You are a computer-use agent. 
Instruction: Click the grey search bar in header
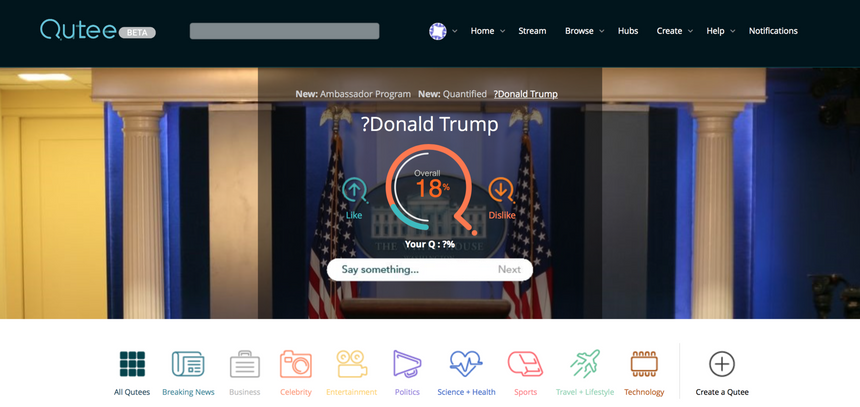pyautogui.click(x=284, y=31)
